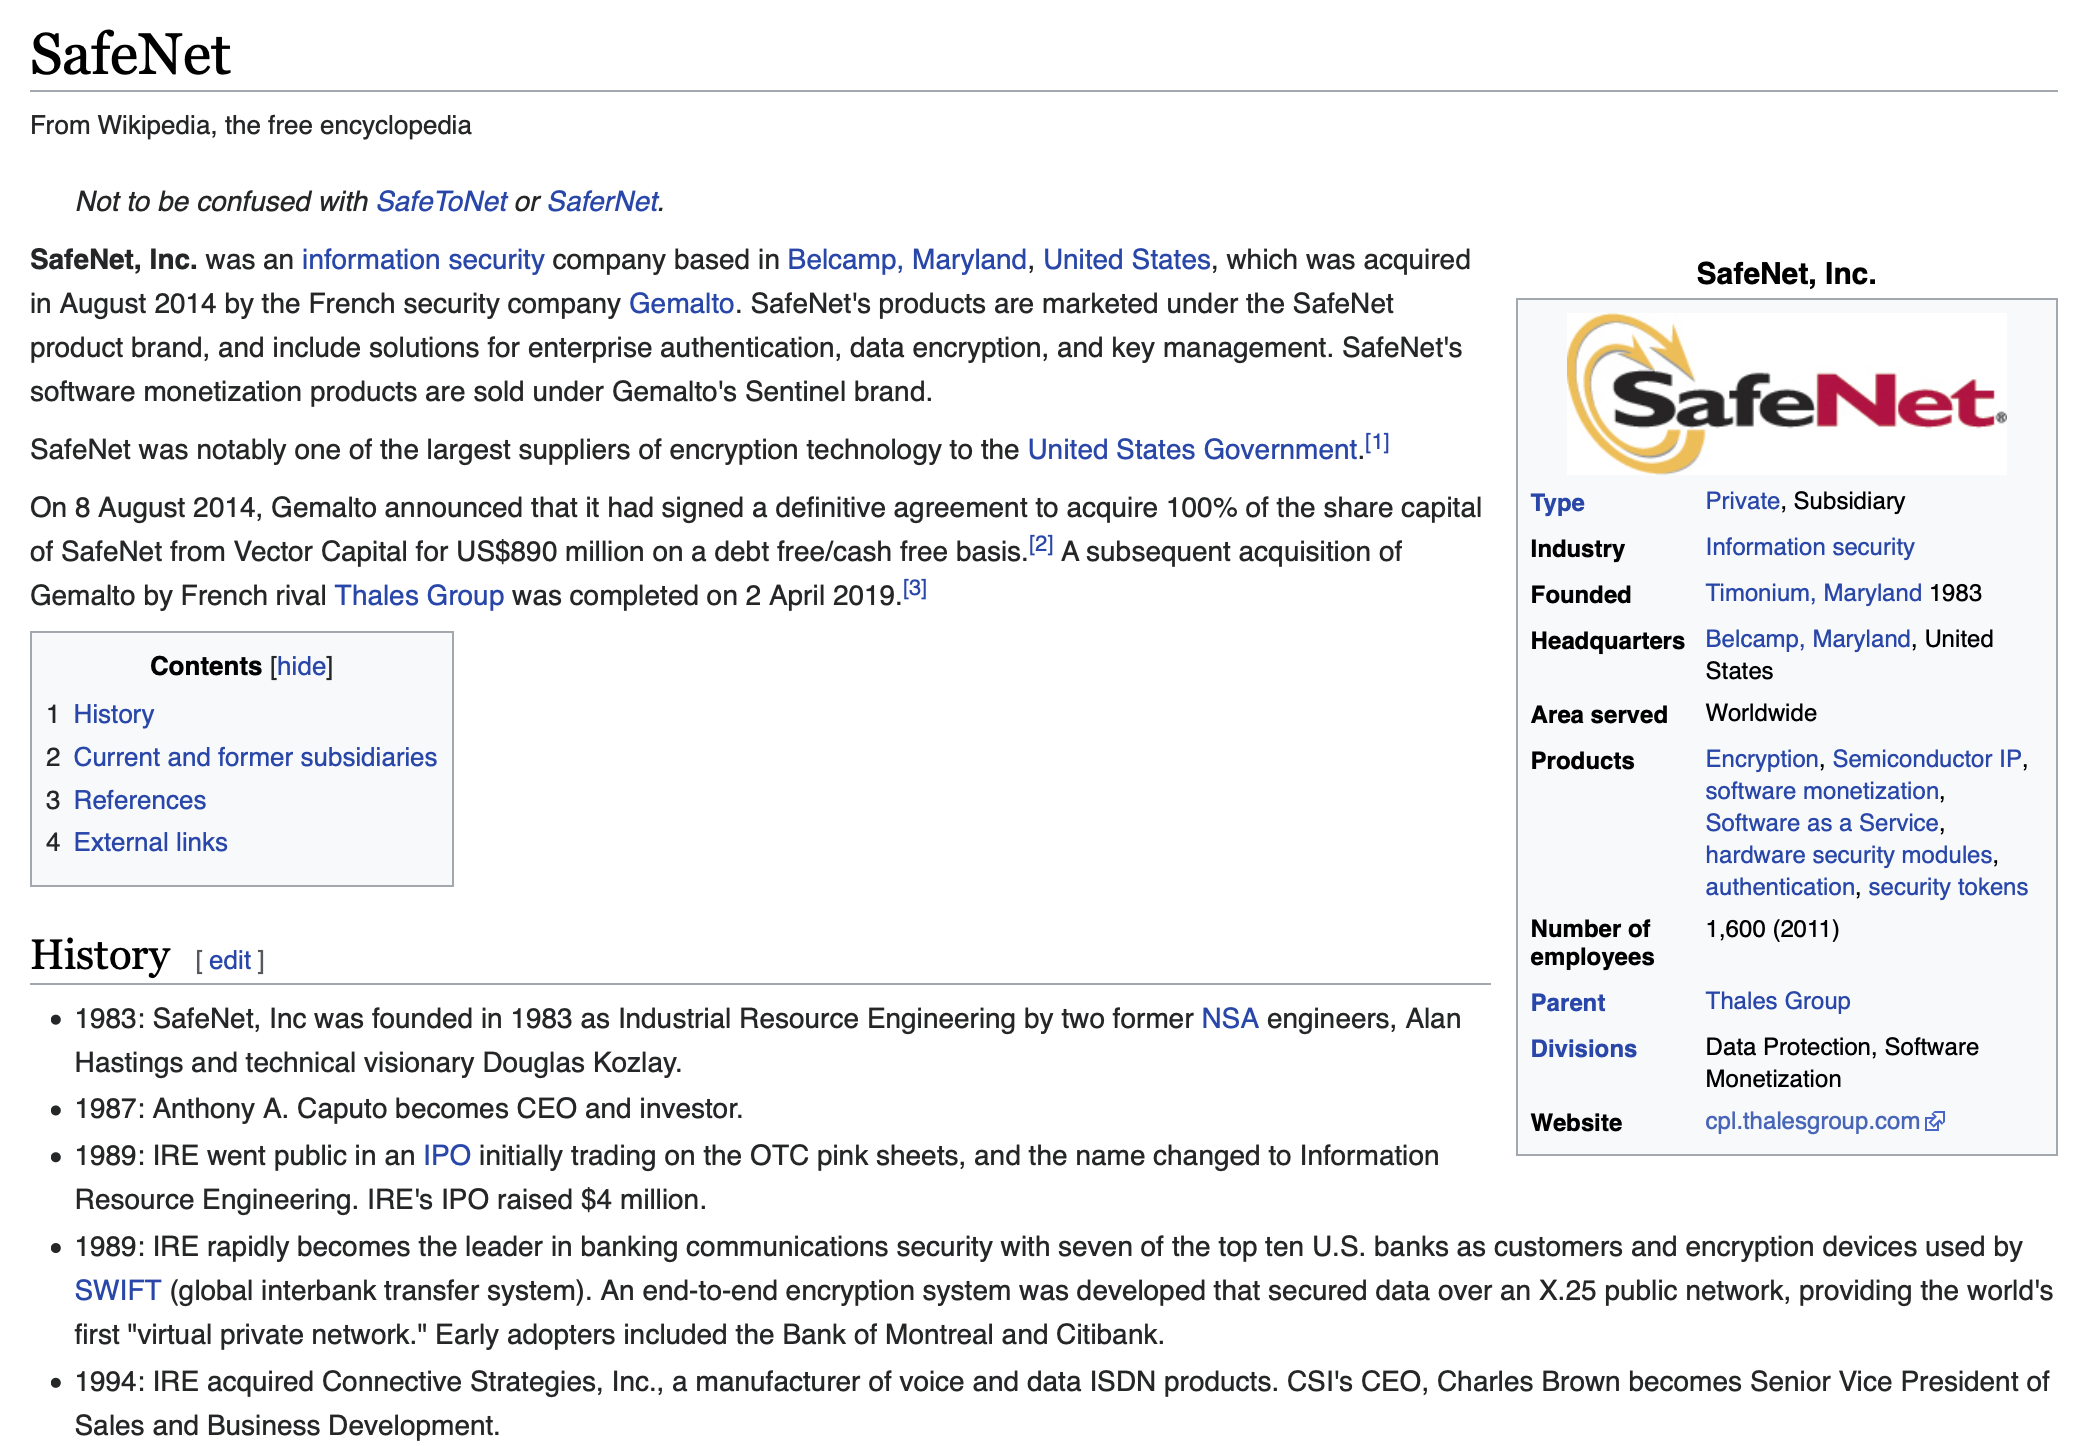Select '1987: Anthony A. Caputo becomes CEO' entry
Image resolution: width=2094 pixels, height=1446 pixels.
pos(409,1108)
